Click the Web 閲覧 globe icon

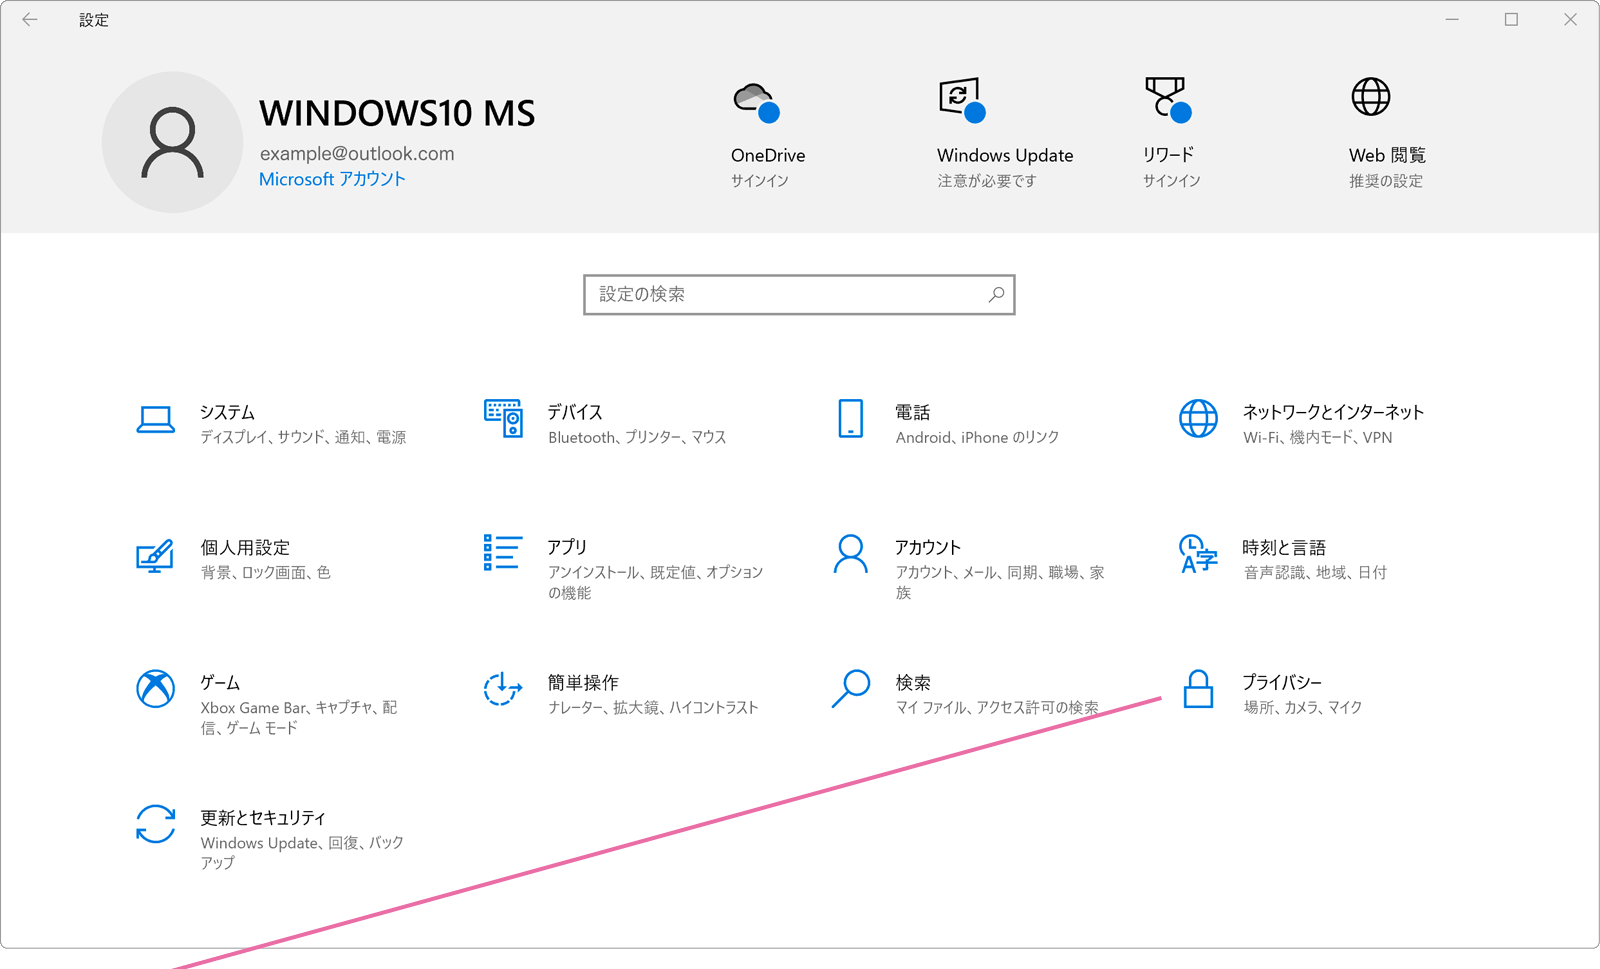coord(1371,97)
